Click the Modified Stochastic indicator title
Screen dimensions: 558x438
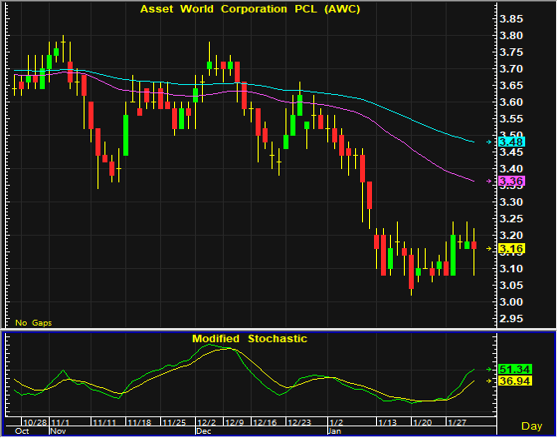pos(249,339)
